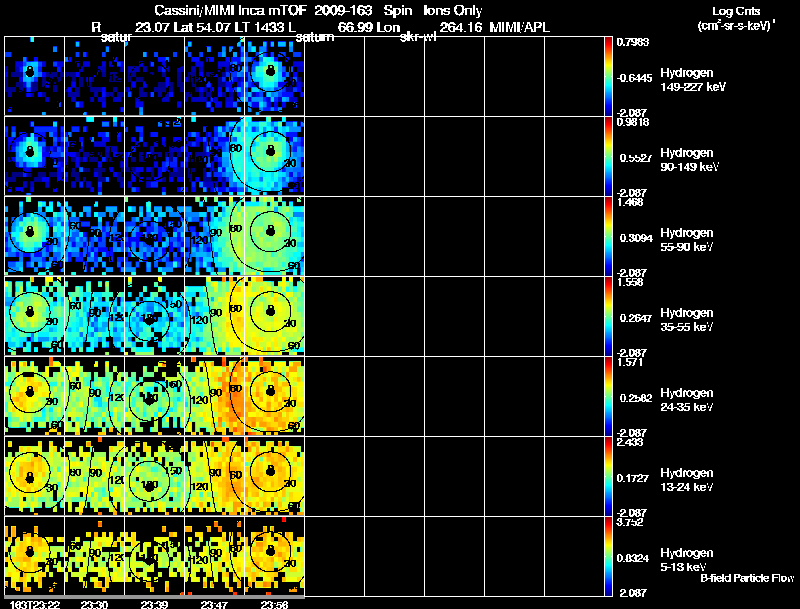This screenshot has width=800, height=609.
Task: Click the Hydrogen 5-13 keV color bar
Action: click(610, 557)
